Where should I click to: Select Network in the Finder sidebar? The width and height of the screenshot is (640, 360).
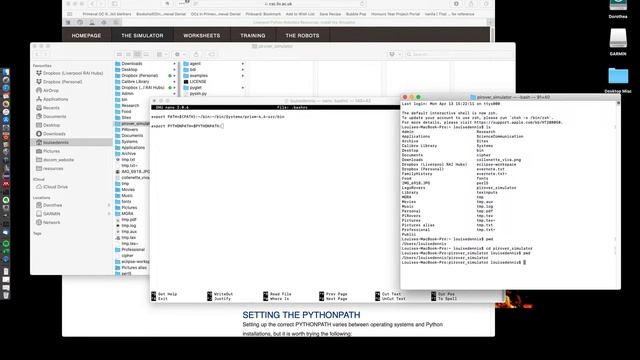[x=48, y=222]
